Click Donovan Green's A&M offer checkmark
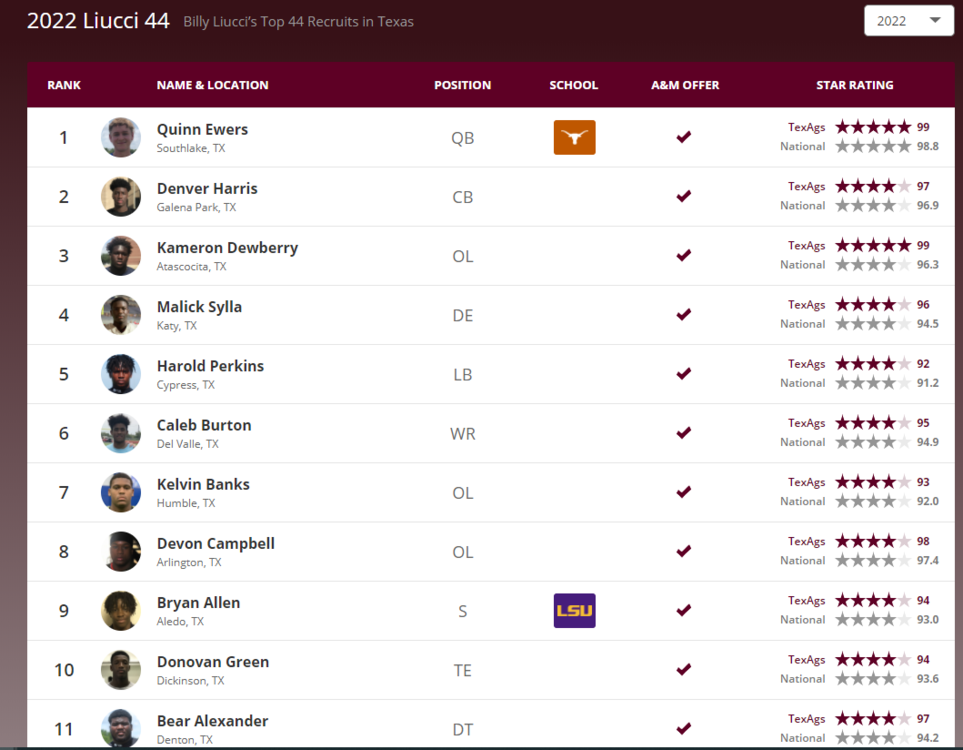963x750 pixels. click(x=684, y=669)
